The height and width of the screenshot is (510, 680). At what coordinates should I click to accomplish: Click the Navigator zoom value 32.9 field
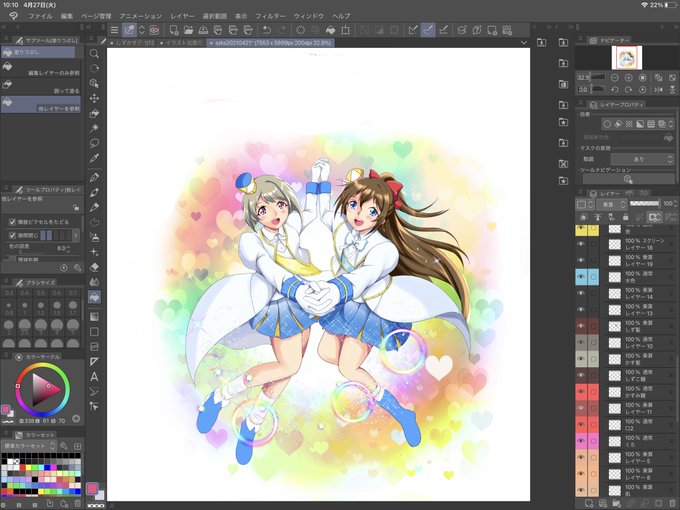583,78
